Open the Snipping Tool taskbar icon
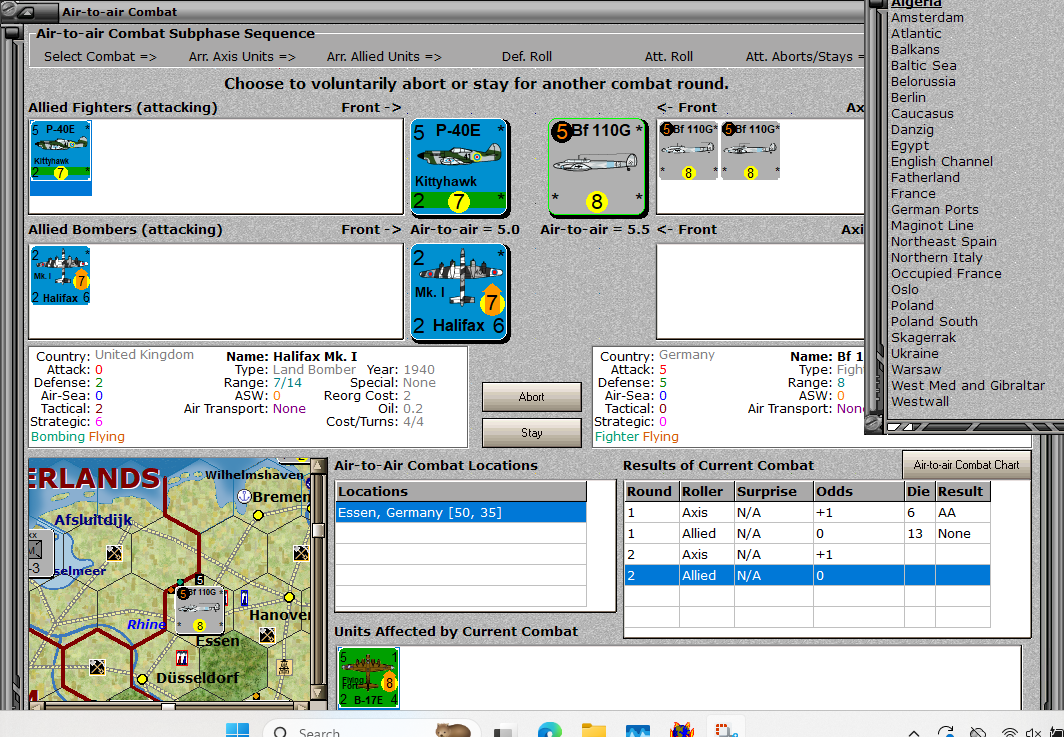The image size is (1064, 737). pyautogui.click(x=726, y=731)
